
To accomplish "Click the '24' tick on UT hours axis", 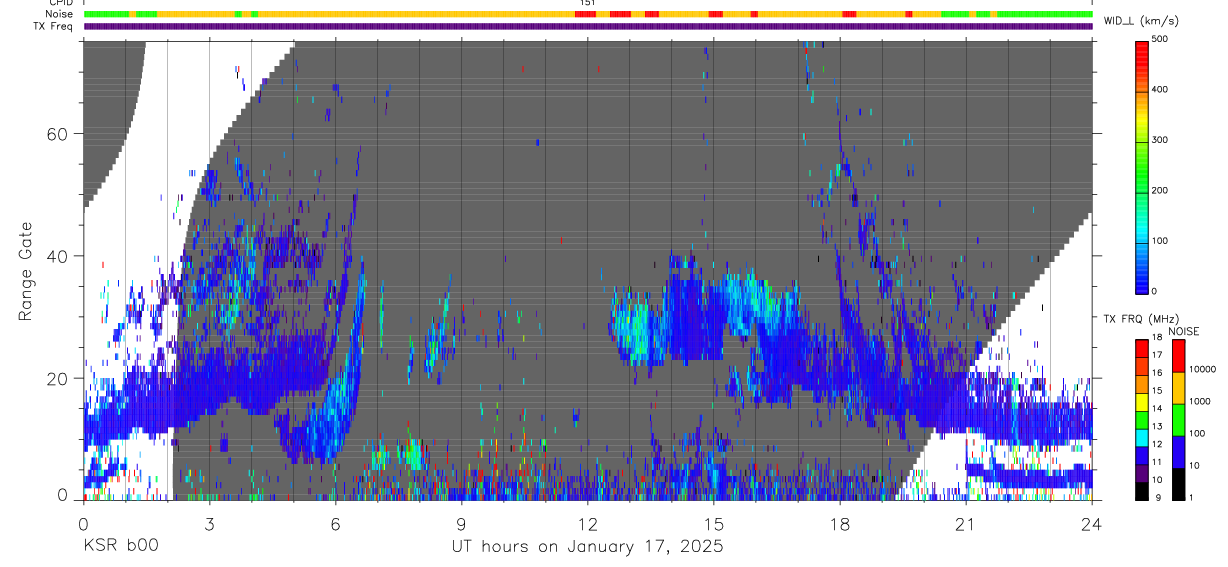I will [1092, 523].
